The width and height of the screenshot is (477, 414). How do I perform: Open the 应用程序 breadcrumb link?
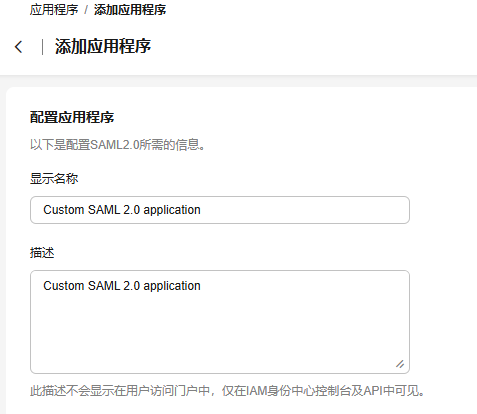coord(54,10)
